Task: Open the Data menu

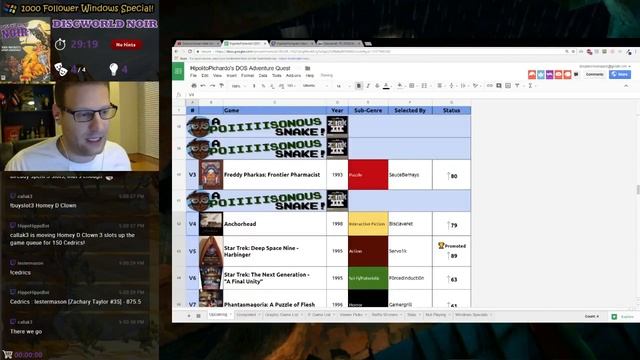Action: (x=263, y=76)
